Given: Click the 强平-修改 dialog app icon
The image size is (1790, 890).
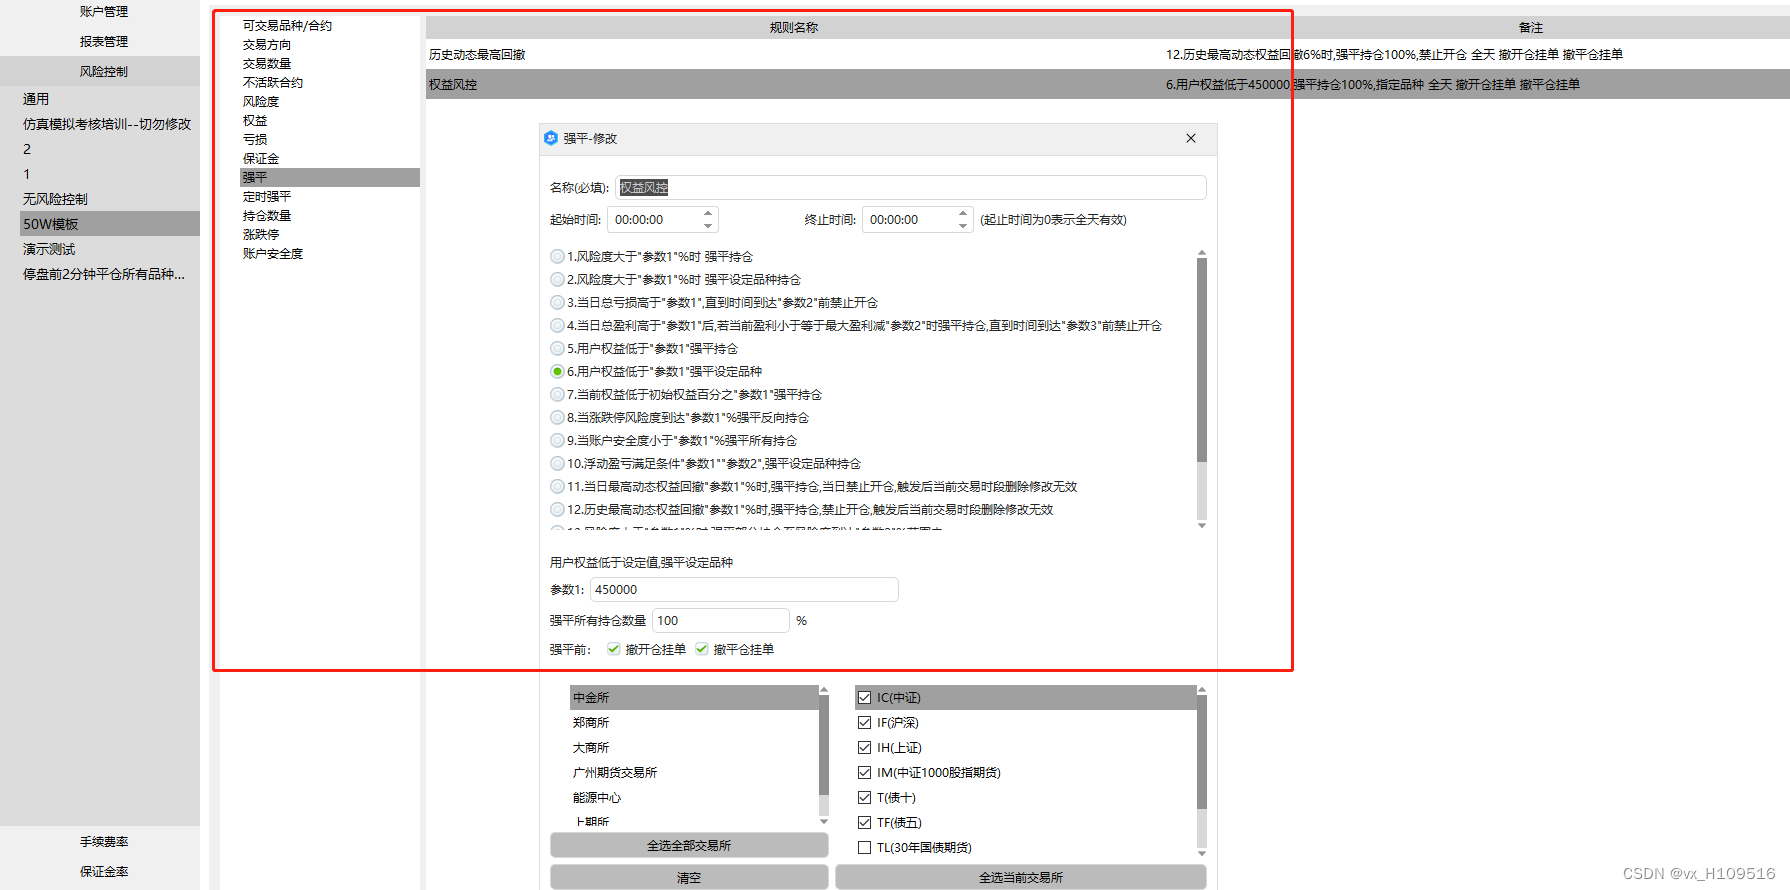Looking at the screenshot, I should coord(551,138).
